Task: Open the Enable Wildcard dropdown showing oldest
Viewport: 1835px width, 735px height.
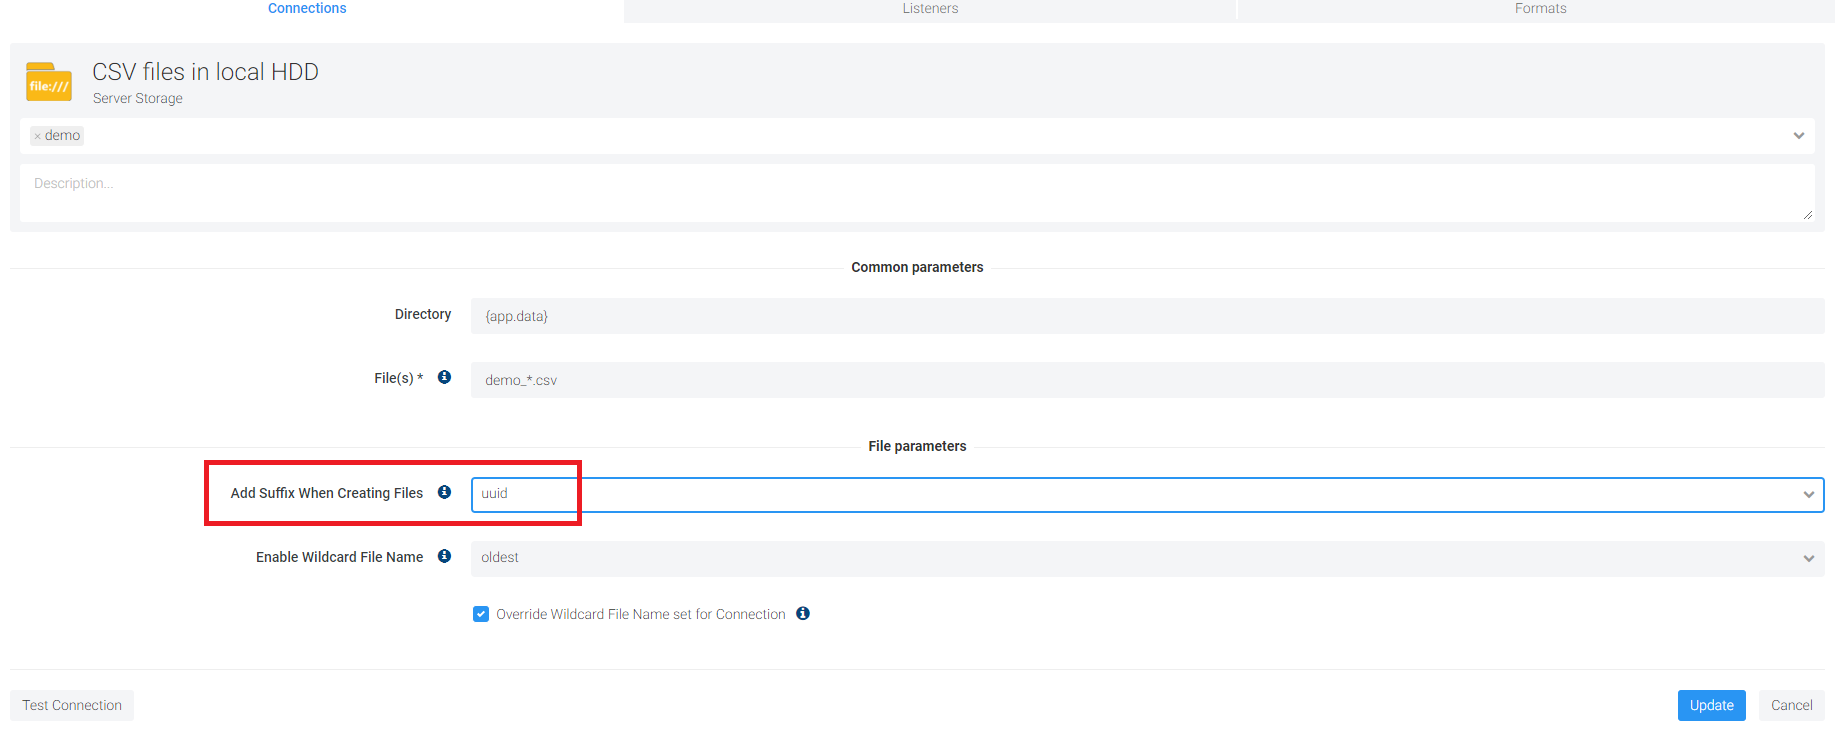Action: [x=1146, y=558]
